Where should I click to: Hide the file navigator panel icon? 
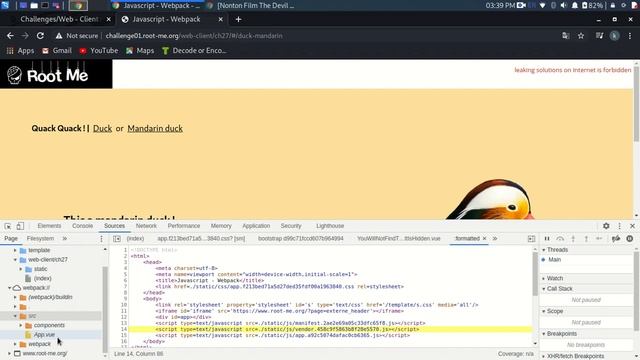[117, 238]
